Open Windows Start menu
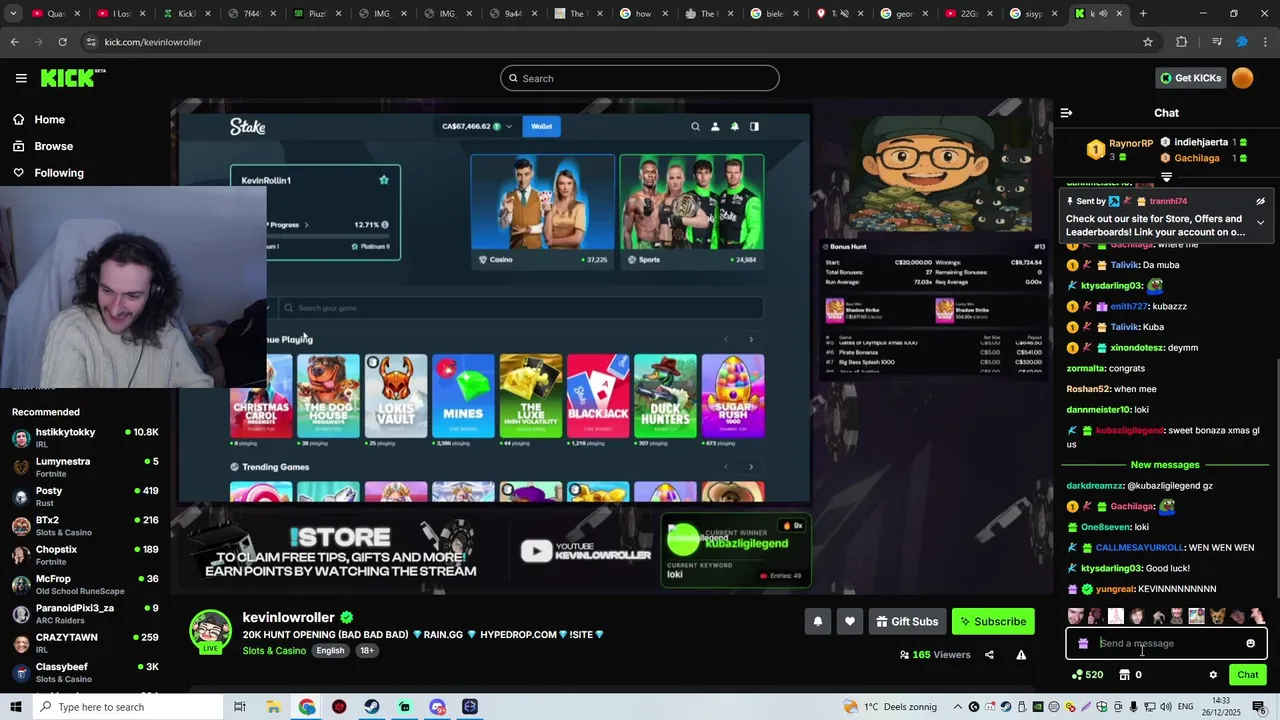This screenshot has height=720, width=1280. click(x=15, y=707)
